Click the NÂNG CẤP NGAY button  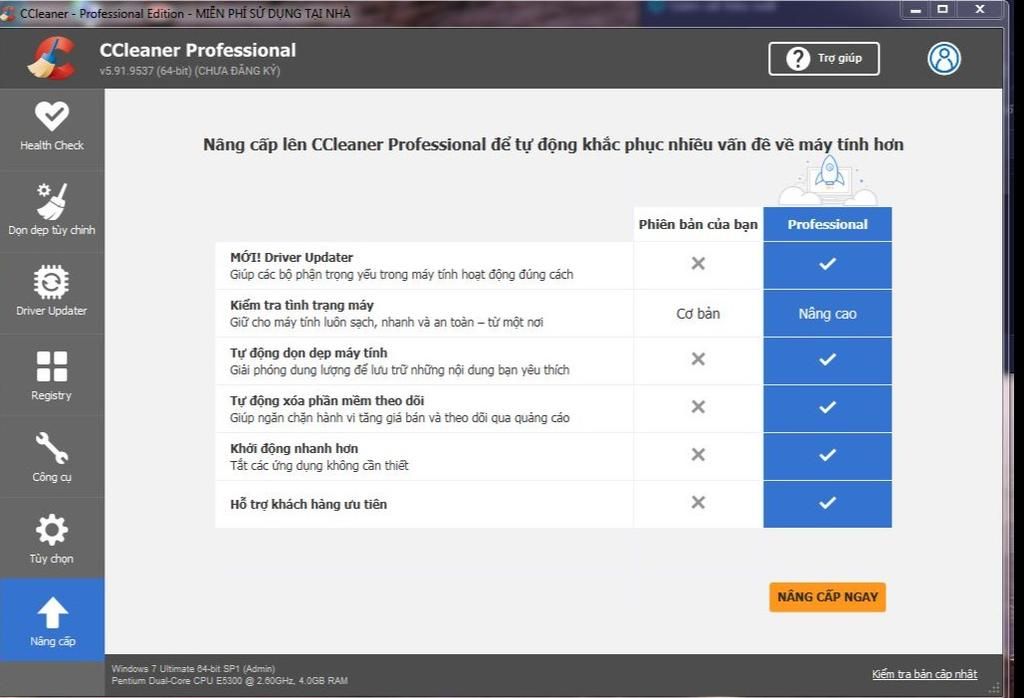pos(827,597)
